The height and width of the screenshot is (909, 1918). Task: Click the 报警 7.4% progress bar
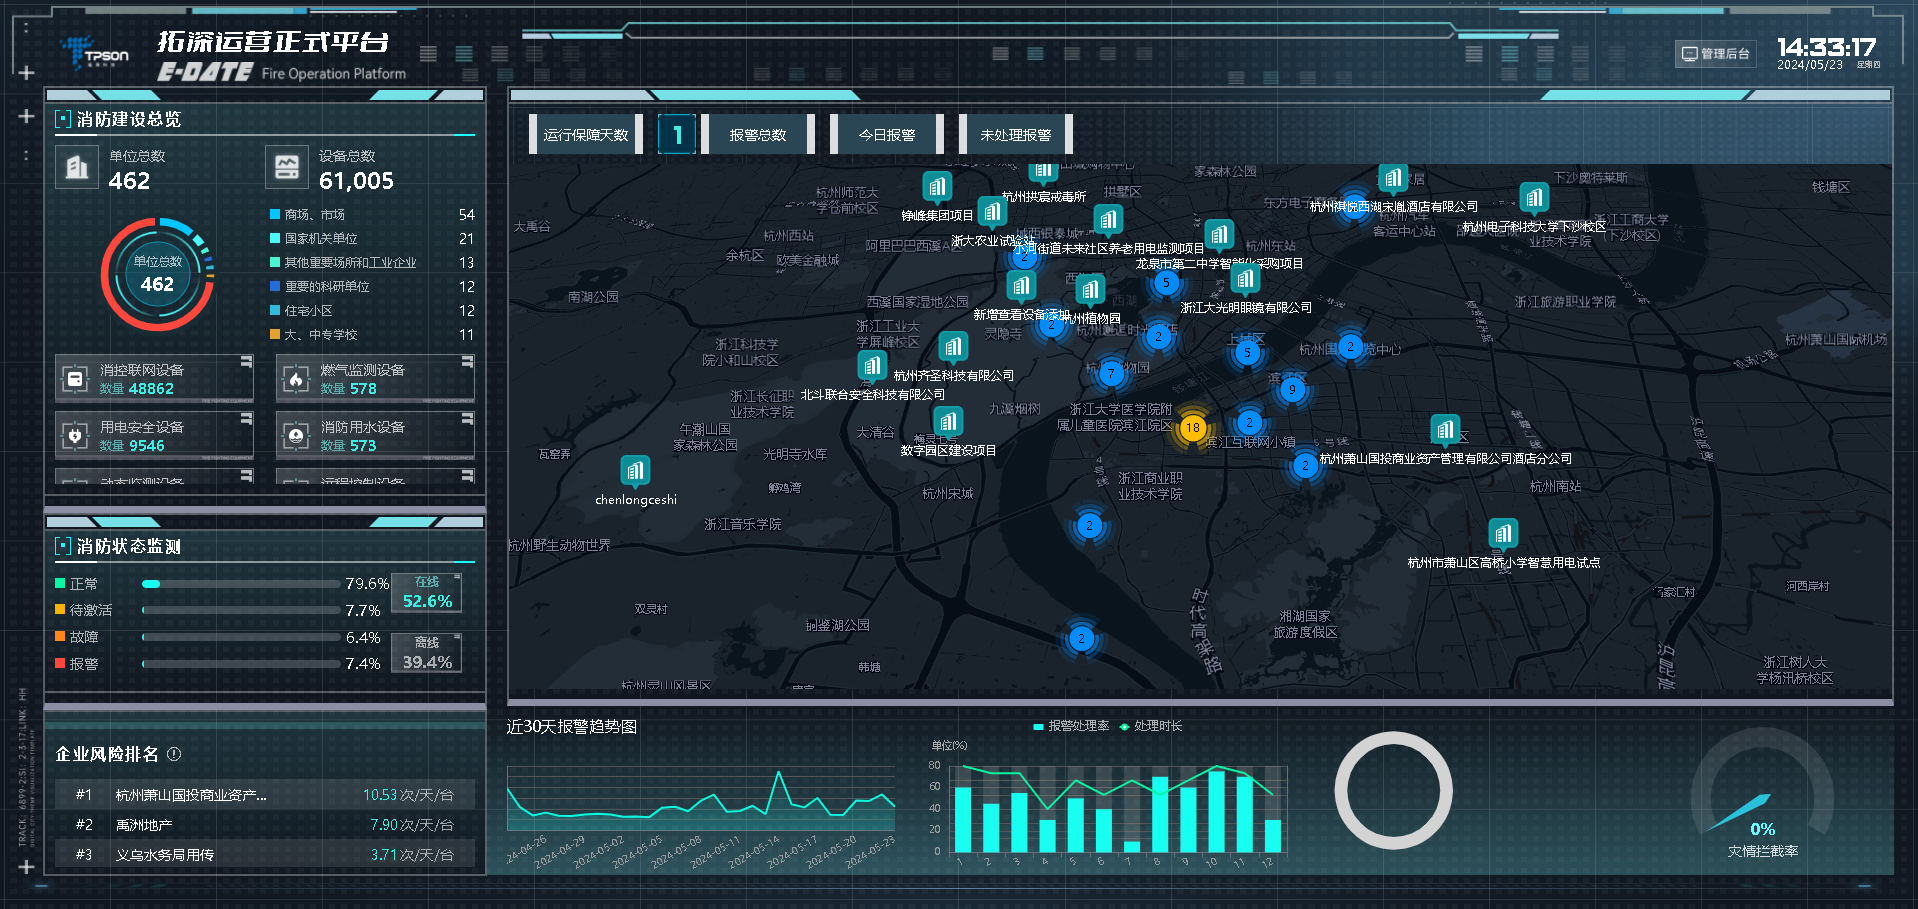(x=241, y=664)
